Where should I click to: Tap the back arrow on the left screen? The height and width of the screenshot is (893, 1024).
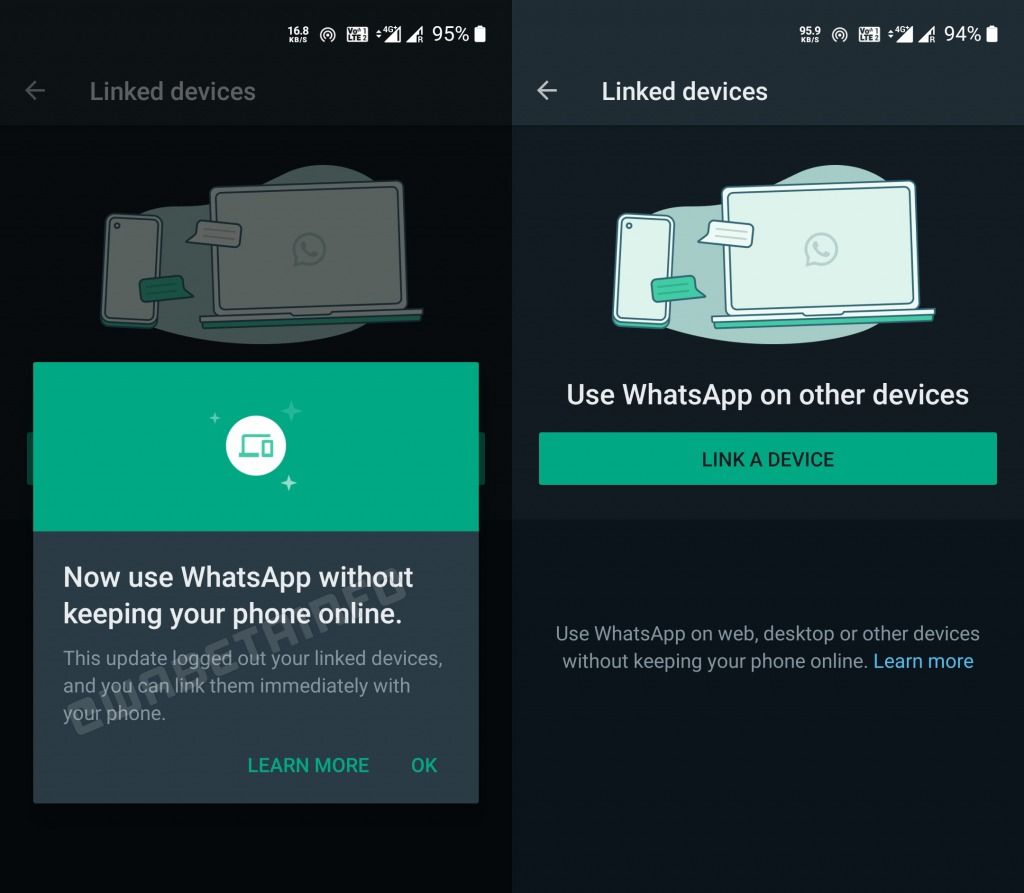tap(35, 91)
